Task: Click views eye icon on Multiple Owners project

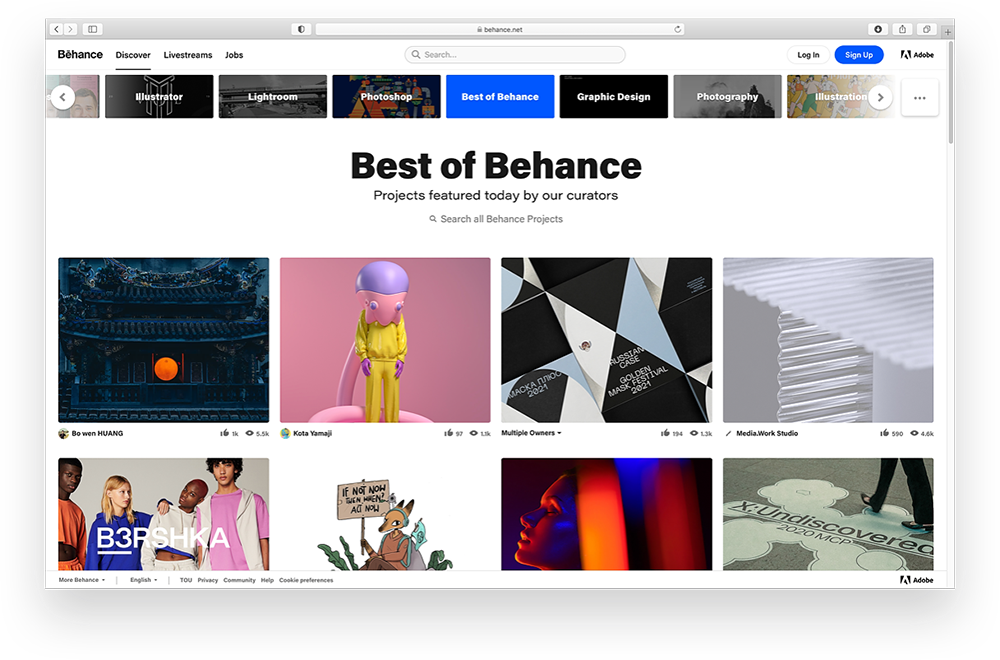Action: [694, 433]
